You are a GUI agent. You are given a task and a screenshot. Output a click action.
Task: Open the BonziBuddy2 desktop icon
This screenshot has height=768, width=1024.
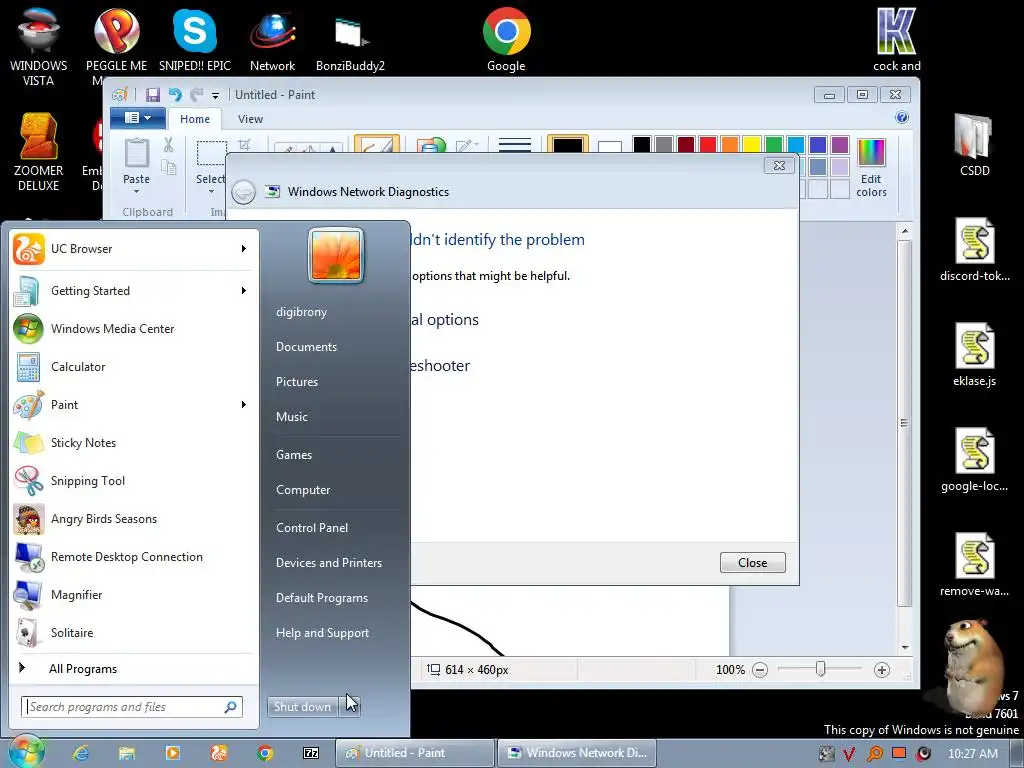(x=350, y=40)
